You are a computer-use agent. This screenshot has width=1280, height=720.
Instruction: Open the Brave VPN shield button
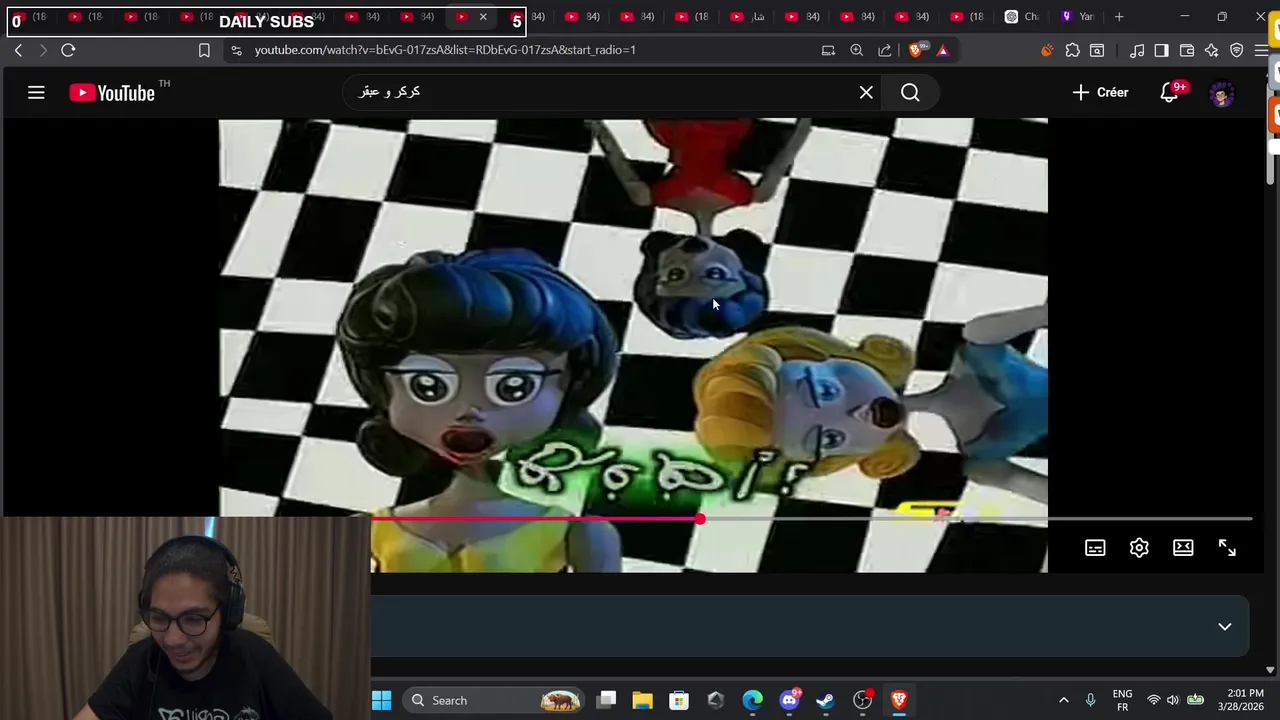coord(1237,50)
